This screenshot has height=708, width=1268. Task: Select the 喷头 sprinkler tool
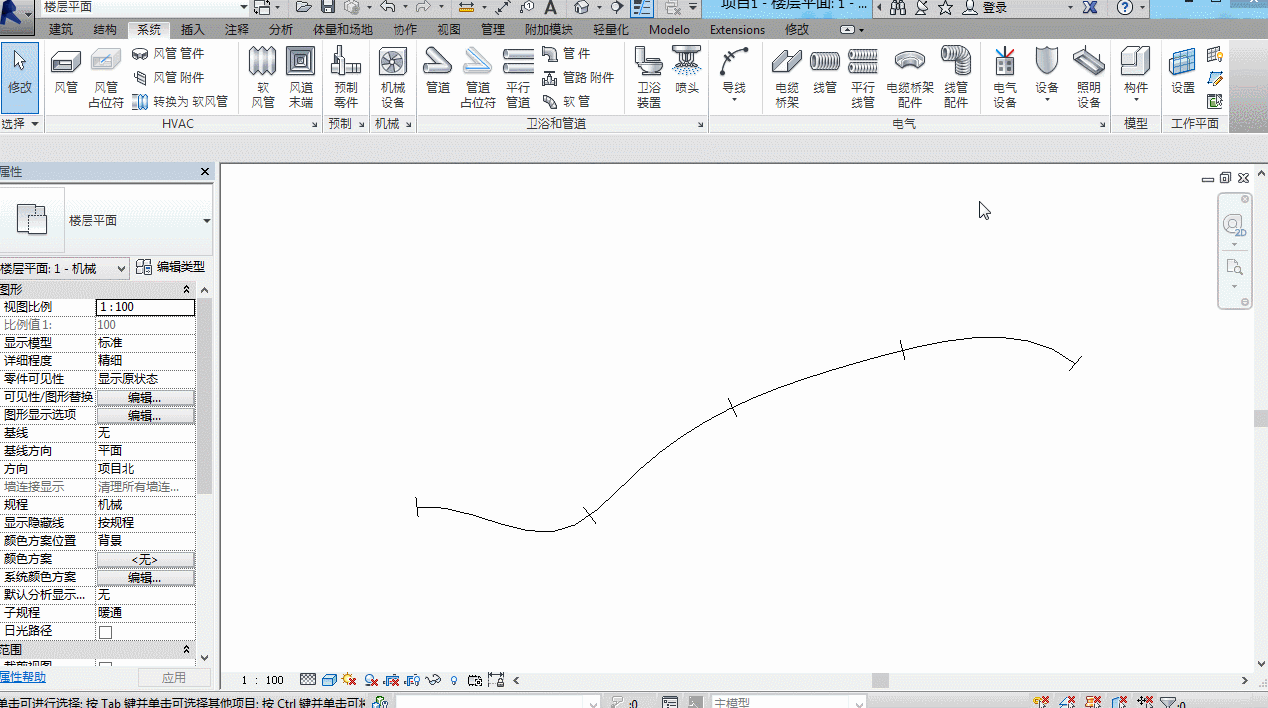coord(687,72)
